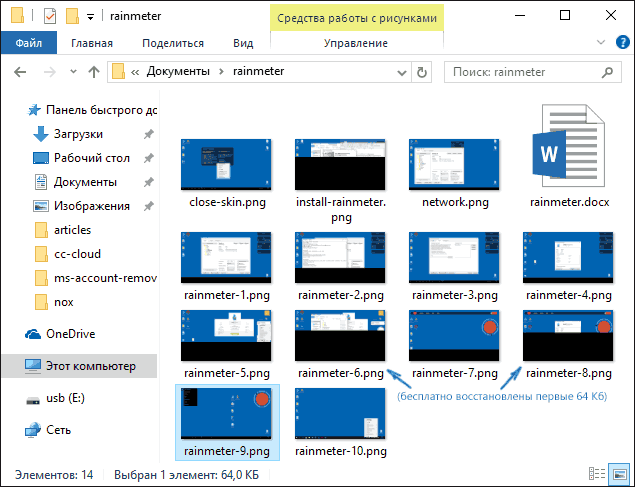
Task: Select the rainmeter-4.png thumbnail
Action: pyautogui.click(x=568, y=257)
